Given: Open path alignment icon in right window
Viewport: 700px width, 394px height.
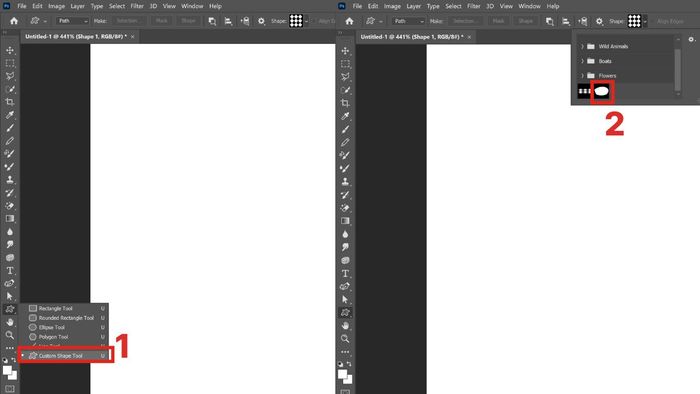Looking at the screenshot, I should click(x=566, y=21).
